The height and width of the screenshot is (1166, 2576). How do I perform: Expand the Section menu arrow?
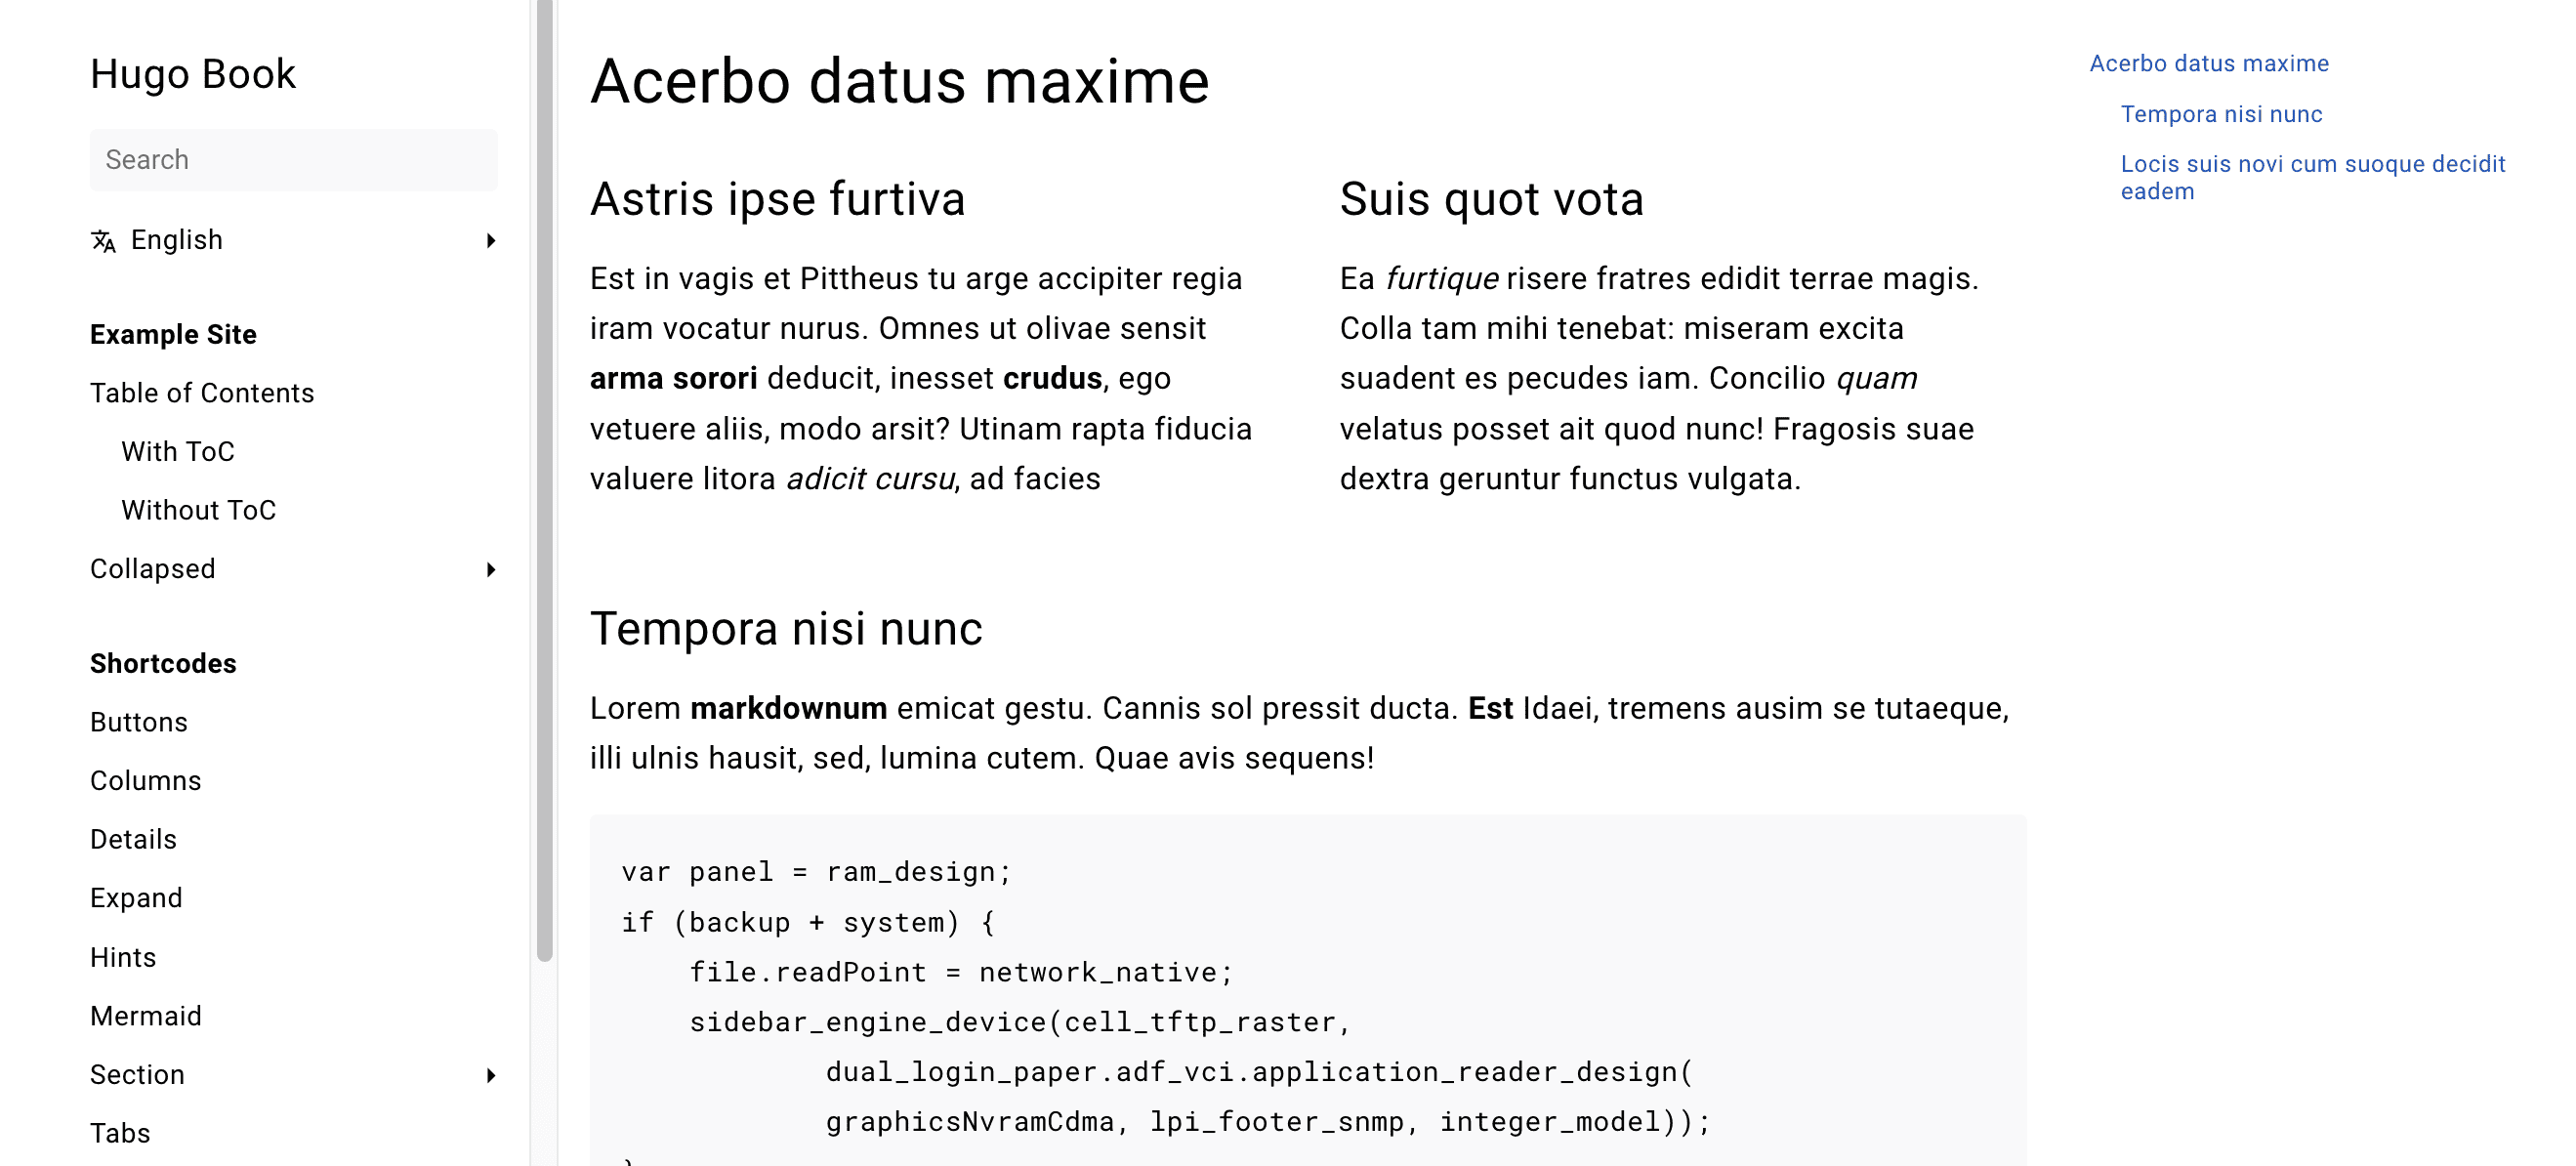click(x=491, y=1076)
